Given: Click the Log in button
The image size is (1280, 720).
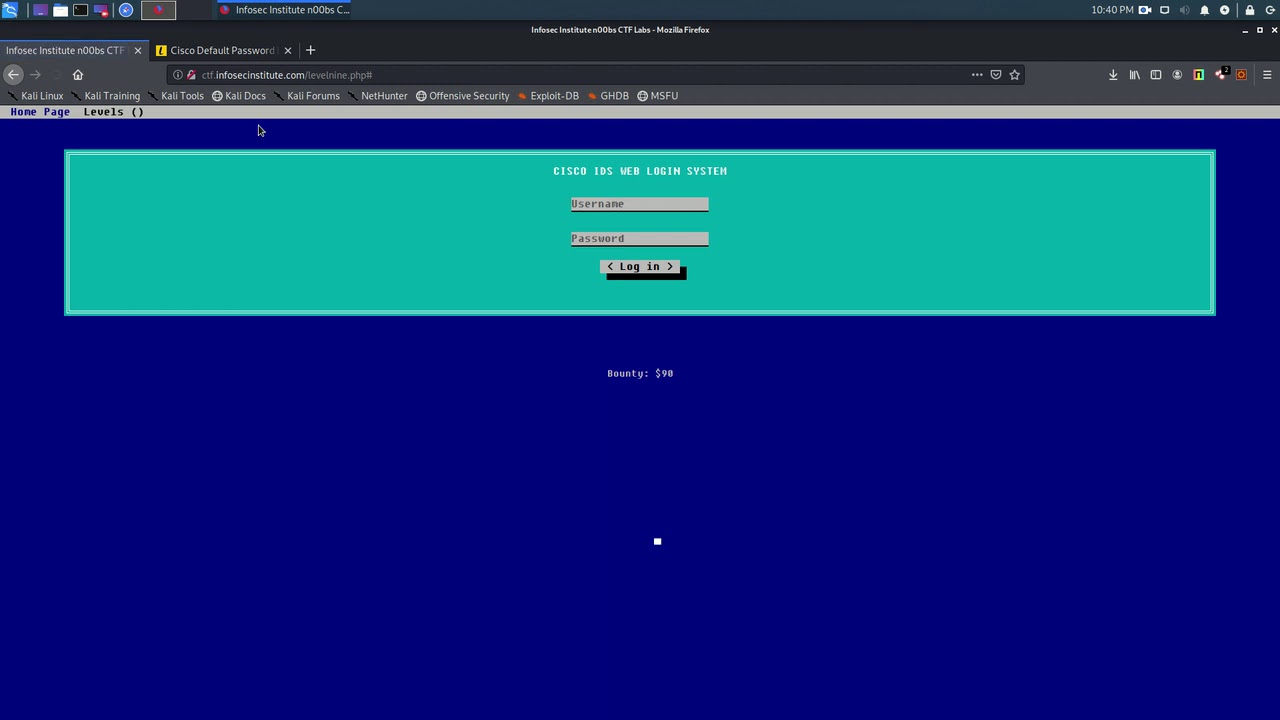Looking at the screenshot, I should 640,267.
